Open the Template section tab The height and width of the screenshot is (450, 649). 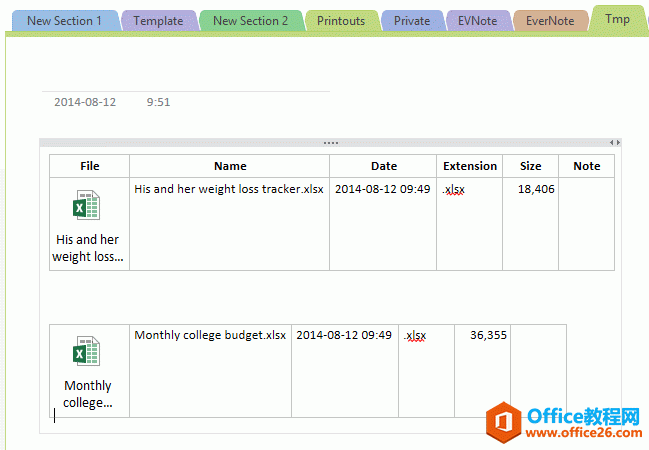[158, 20]
